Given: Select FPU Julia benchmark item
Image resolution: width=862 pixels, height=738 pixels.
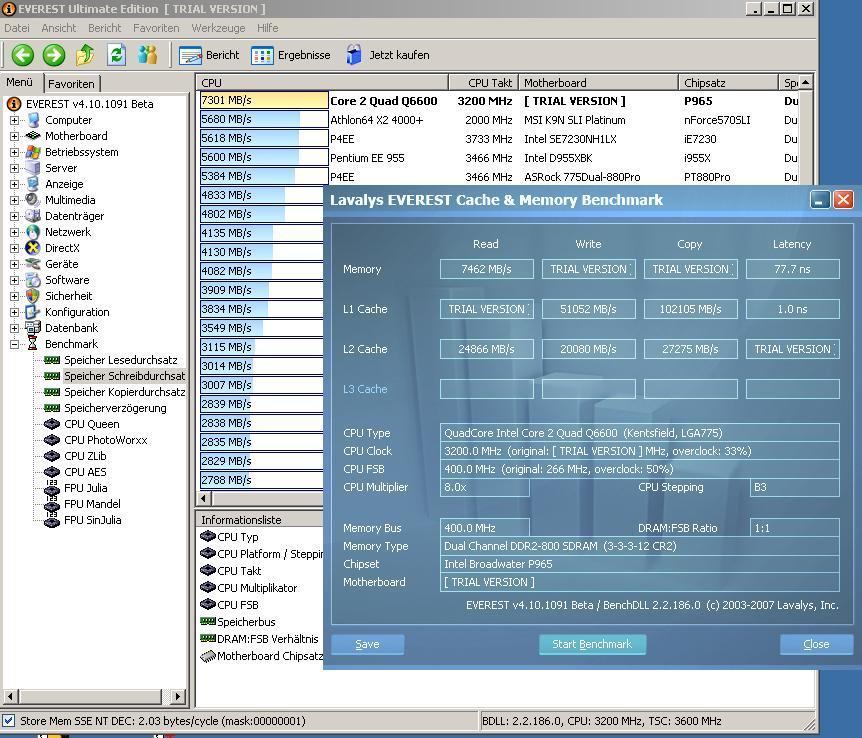Looking at the screenshot, I should tap(85, 488).
